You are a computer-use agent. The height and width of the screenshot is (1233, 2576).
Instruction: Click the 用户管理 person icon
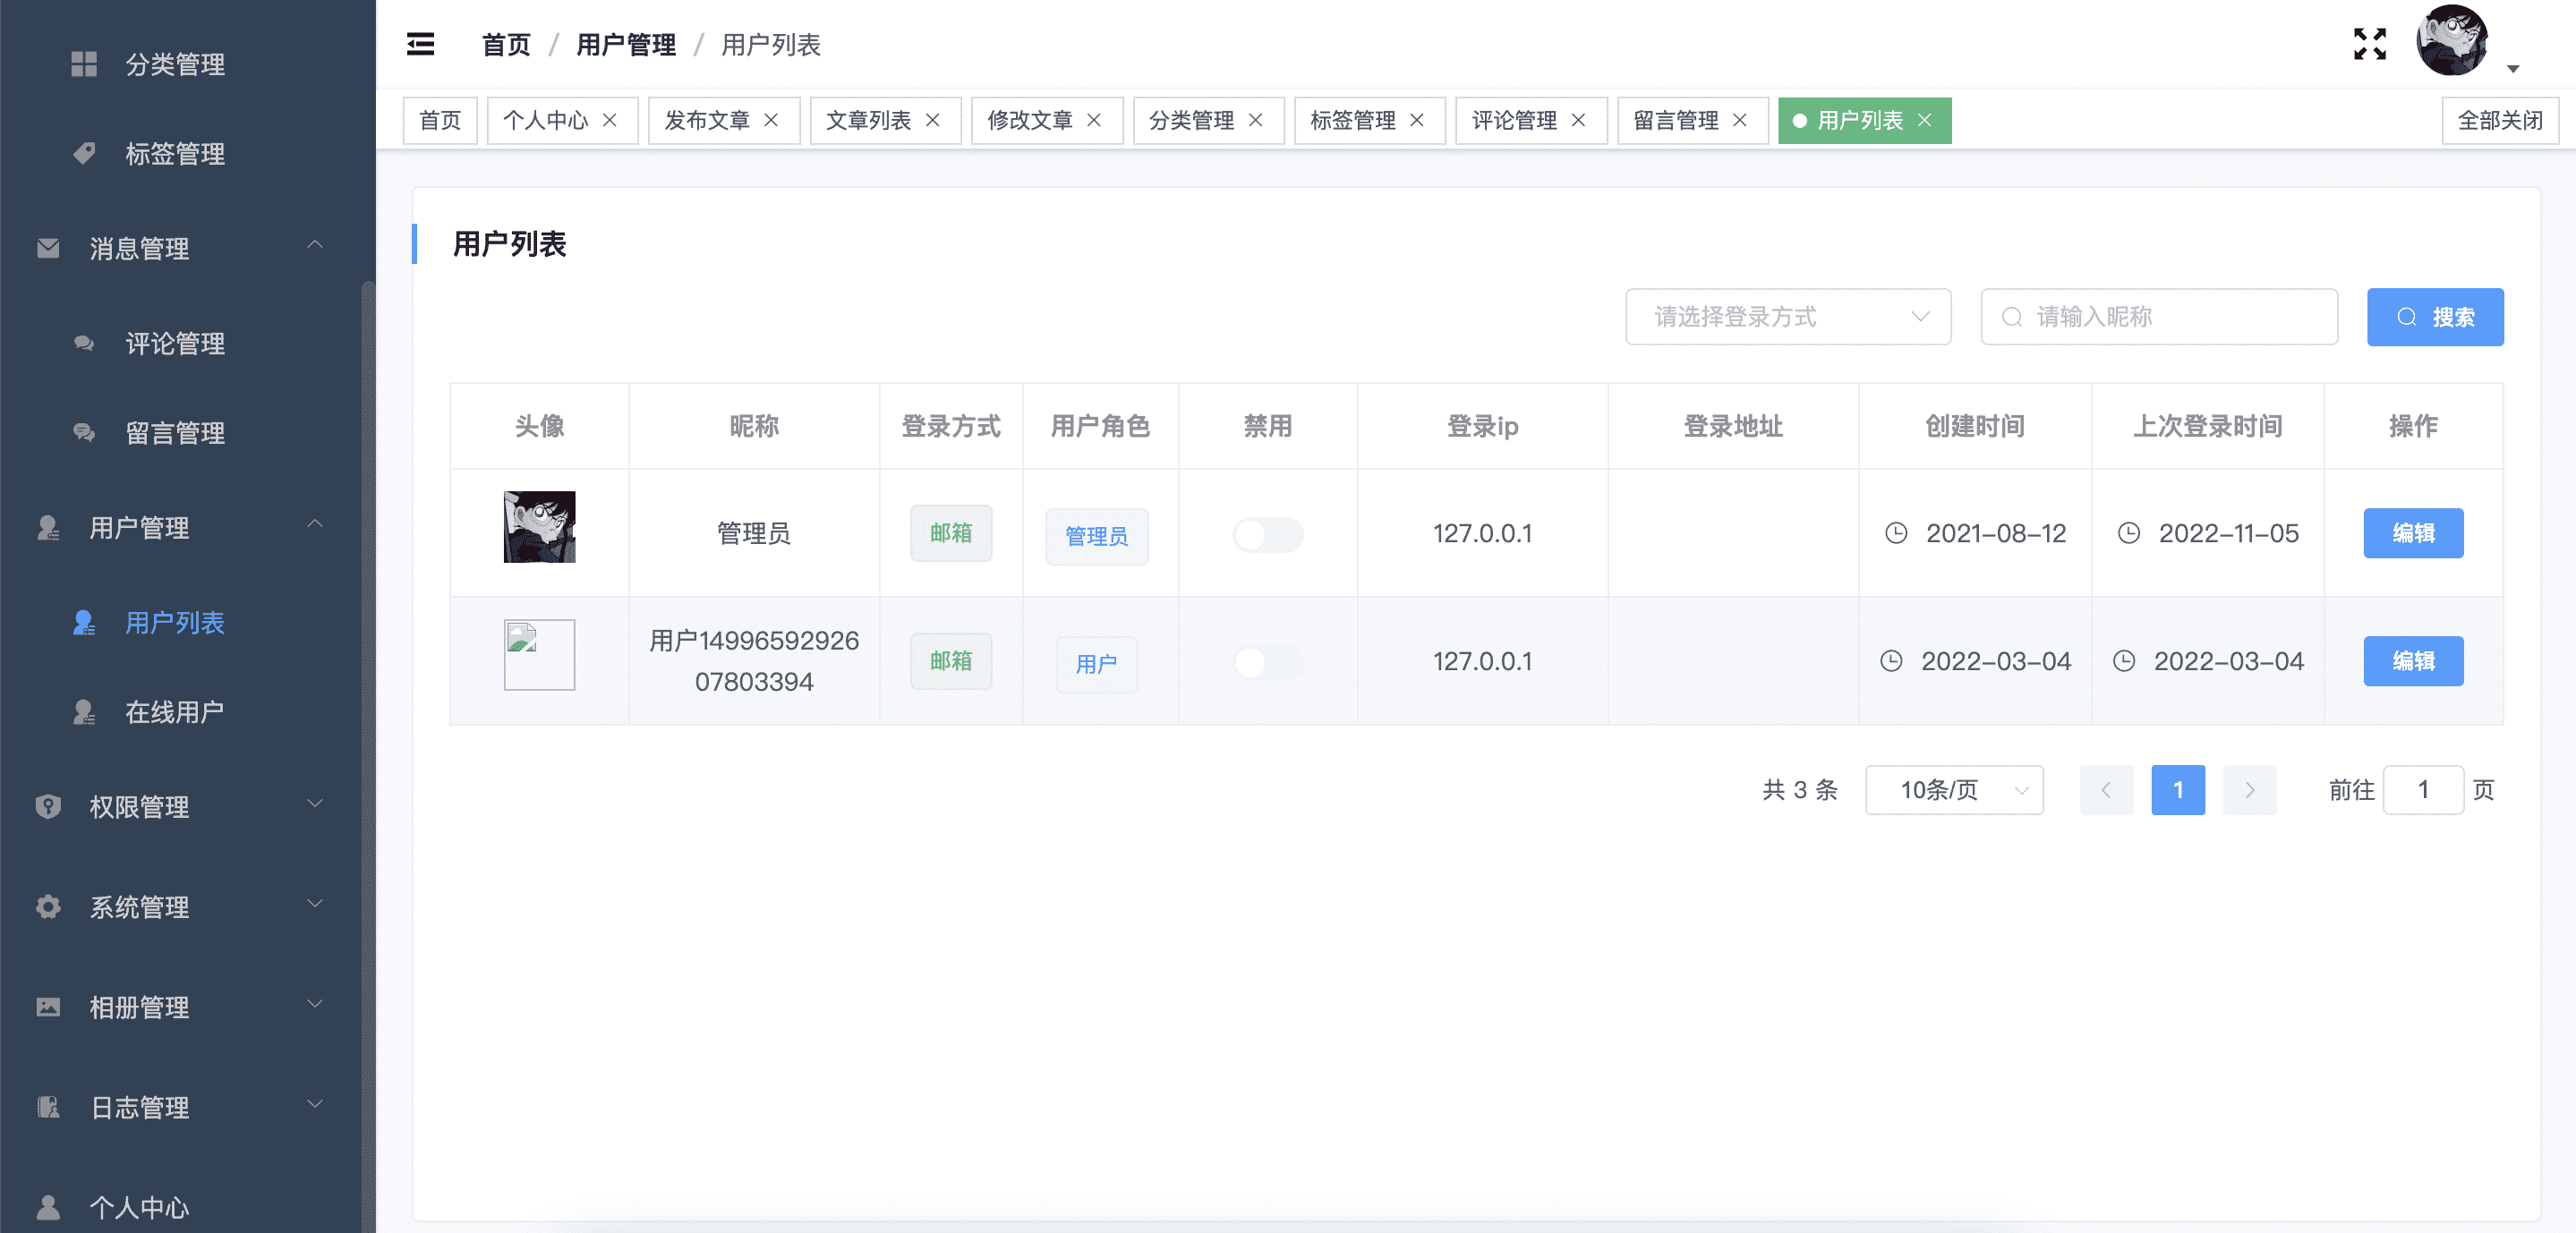point(48,527)
